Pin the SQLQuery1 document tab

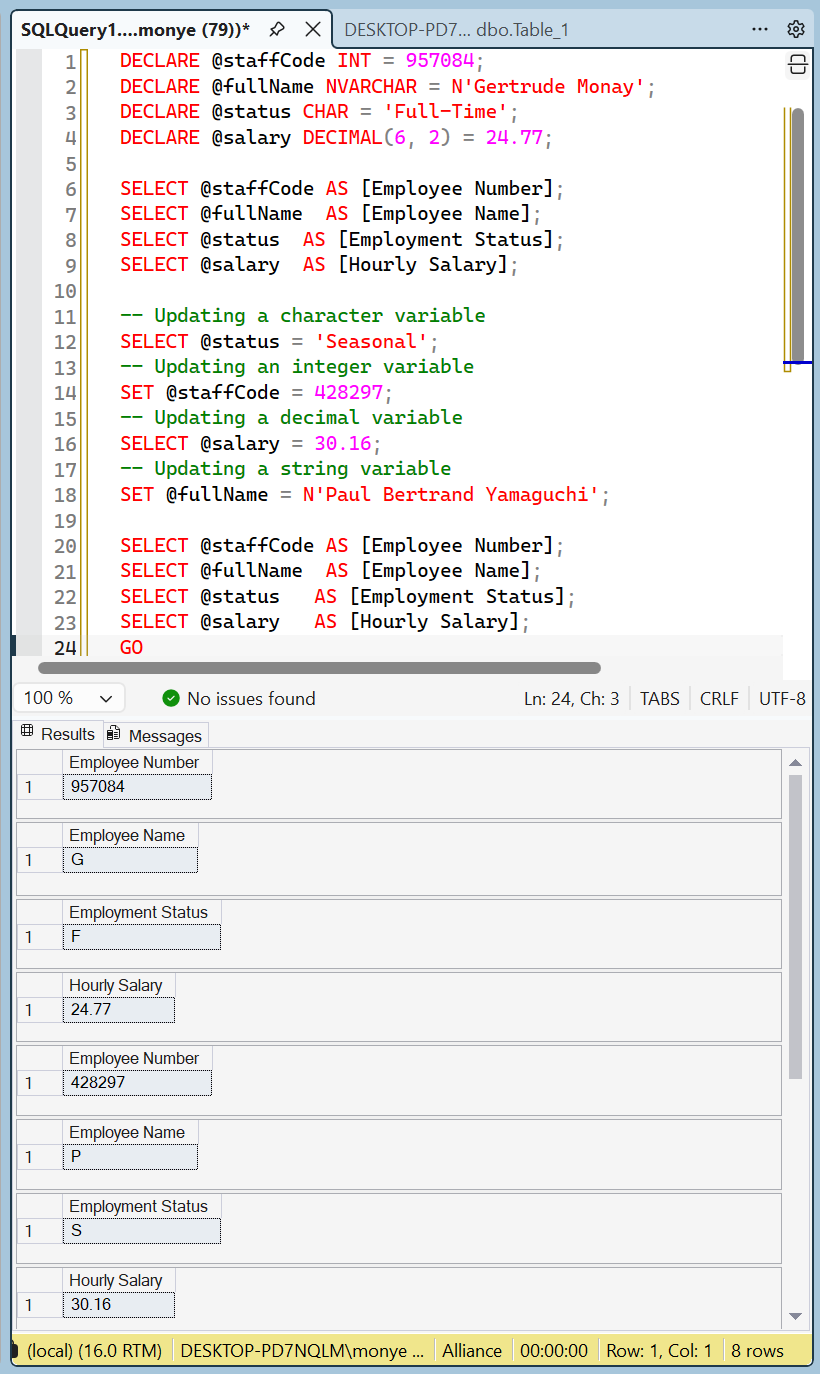(277, 29)
